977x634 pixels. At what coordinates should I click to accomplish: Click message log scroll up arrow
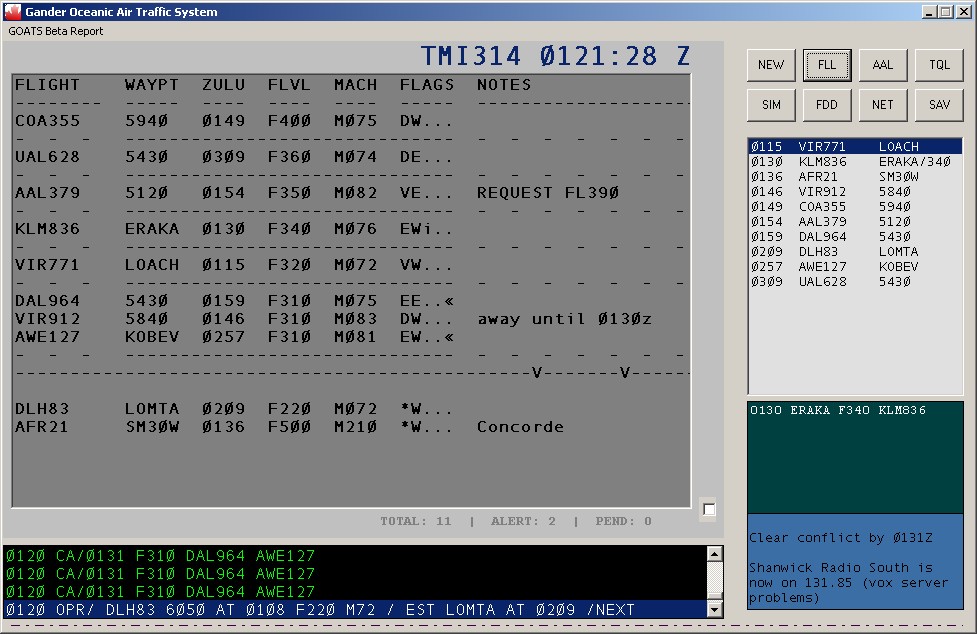(715, 553)
